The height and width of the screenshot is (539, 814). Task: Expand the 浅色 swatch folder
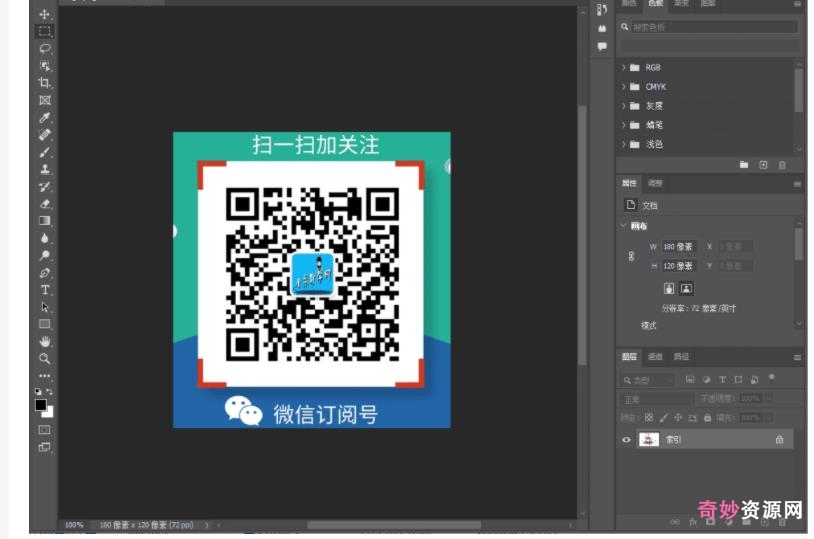tap(624, 144)
